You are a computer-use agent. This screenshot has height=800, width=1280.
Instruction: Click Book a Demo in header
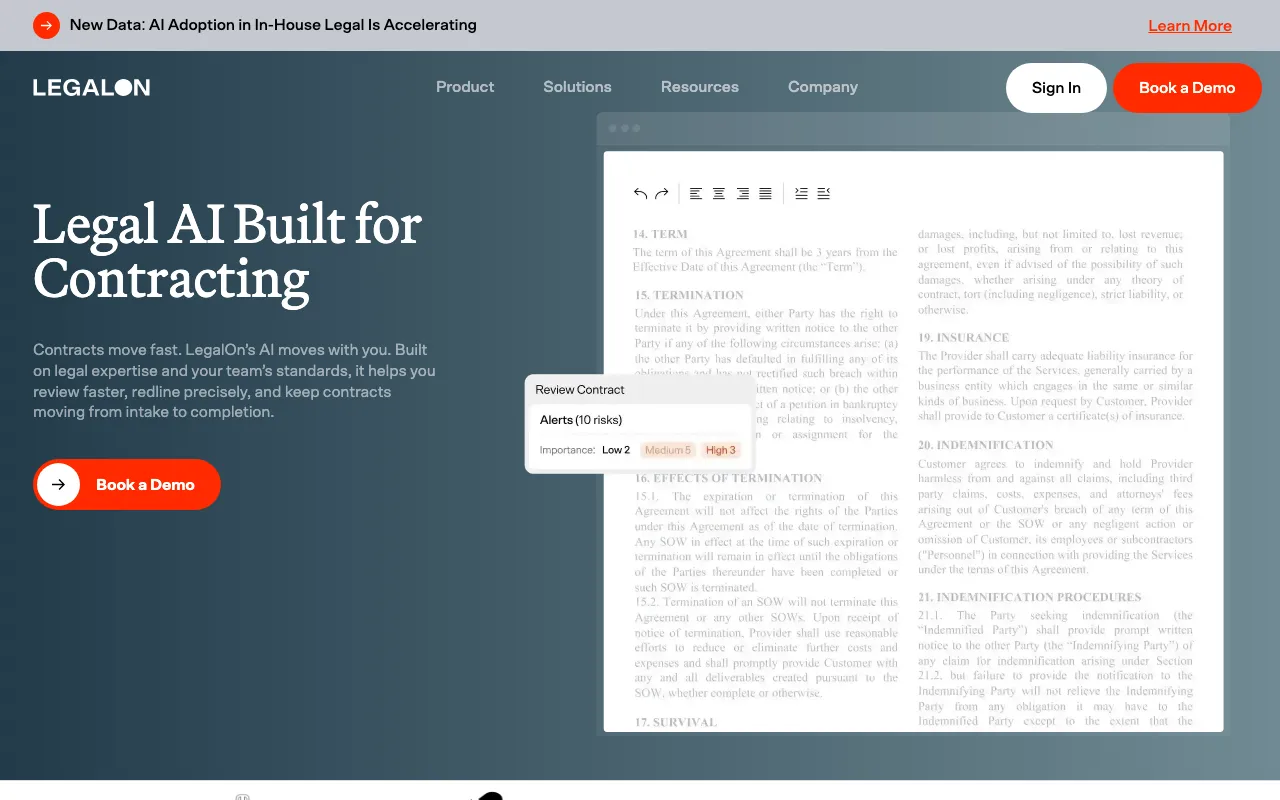1187,88
